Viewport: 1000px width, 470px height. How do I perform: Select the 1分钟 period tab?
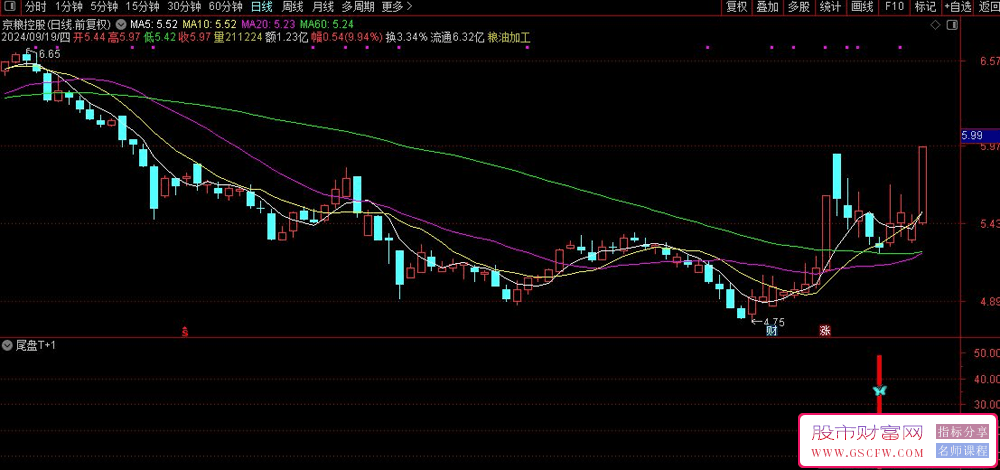pyautogui.click(x=68, y=7)
